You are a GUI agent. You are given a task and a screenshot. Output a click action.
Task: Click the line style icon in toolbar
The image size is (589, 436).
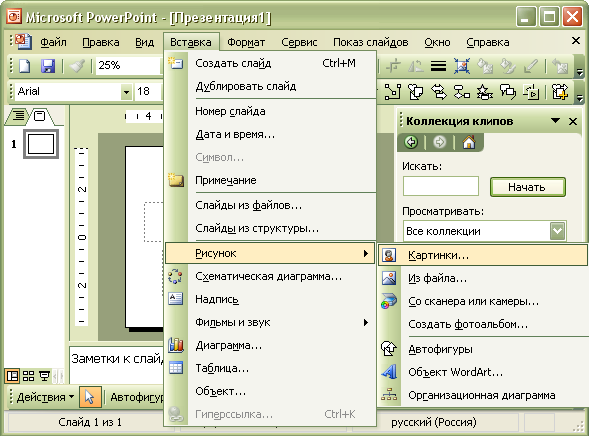point(438,66)
